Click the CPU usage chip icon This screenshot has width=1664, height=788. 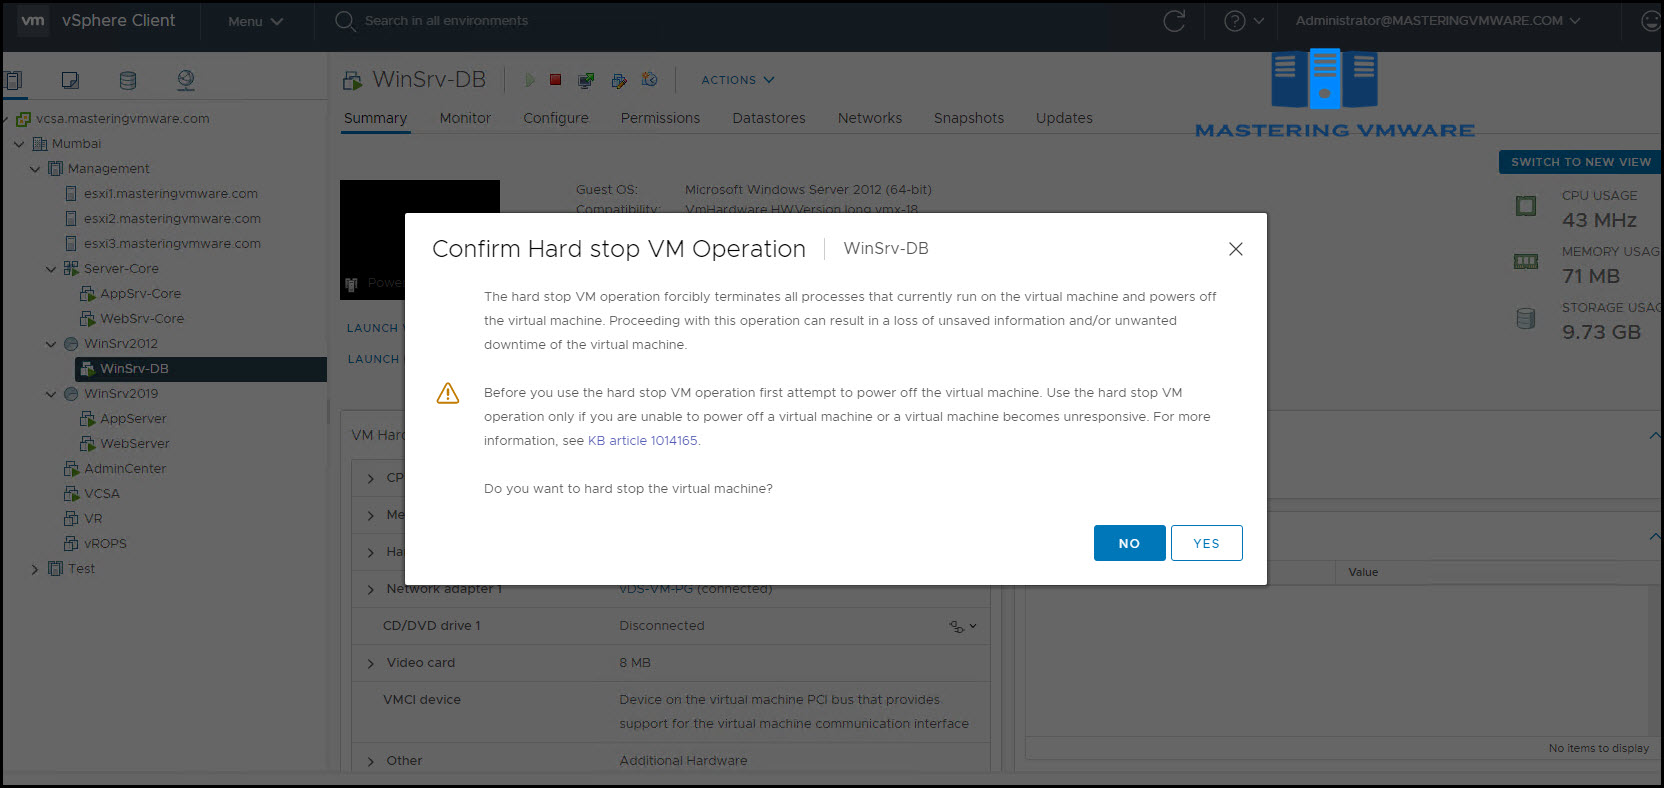1525,206
